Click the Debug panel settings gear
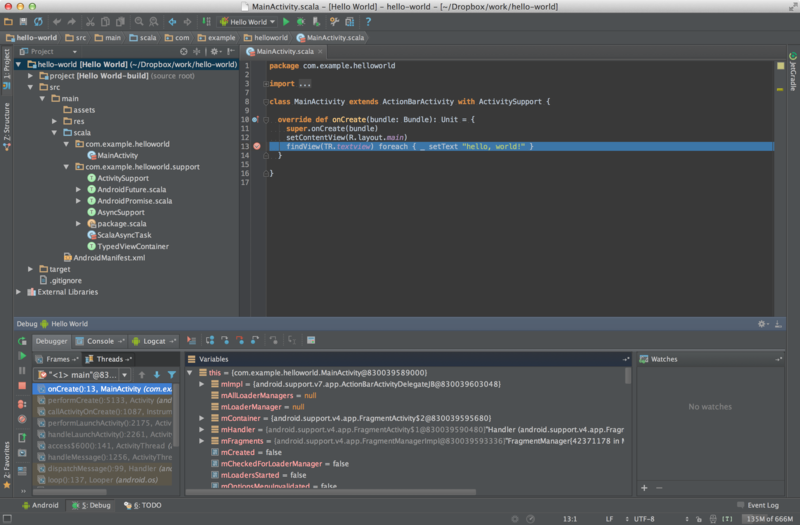This screenshot has width=800, height=525. pyautogui.click(x=763, y=324)
